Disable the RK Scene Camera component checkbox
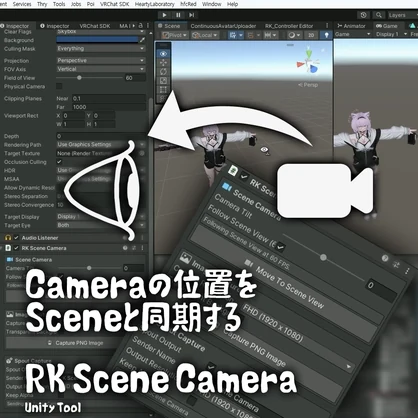Screen dimensions: 418x418 pyautogui.click(x=16, y=248)
